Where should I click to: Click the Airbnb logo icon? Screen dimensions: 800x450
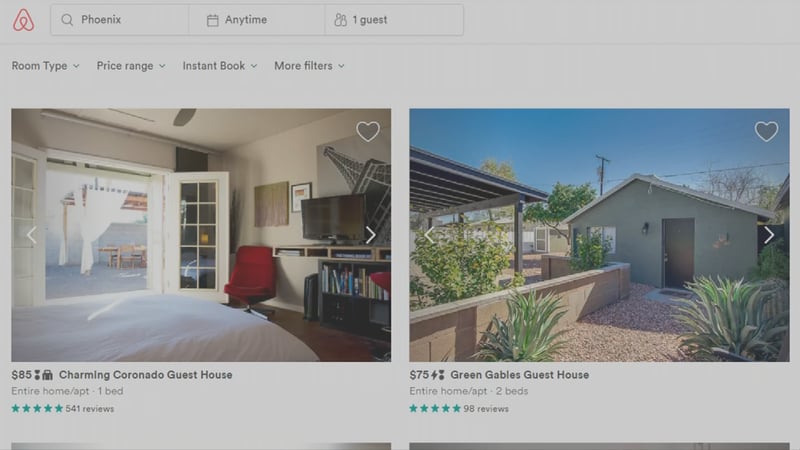tap(23, 20)
